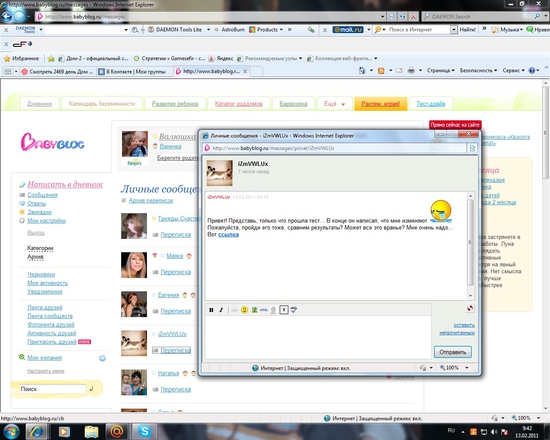The height and width of the screenshot is (440, 550).
Task: Click the RSS feeds icon in command bar
Action: click(381, 71)
